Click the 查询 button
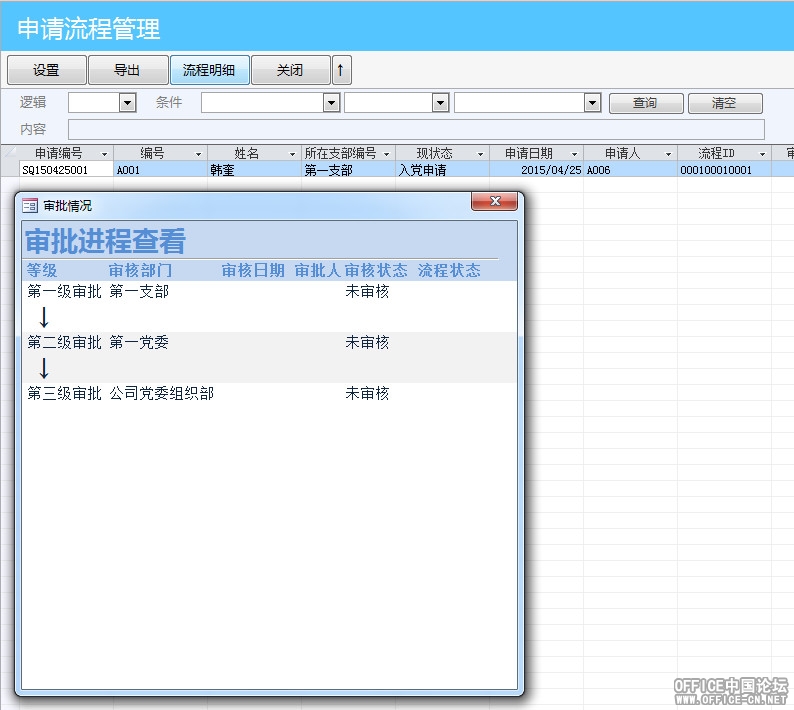This screenshot has height=710, width=794. (646, 103)
